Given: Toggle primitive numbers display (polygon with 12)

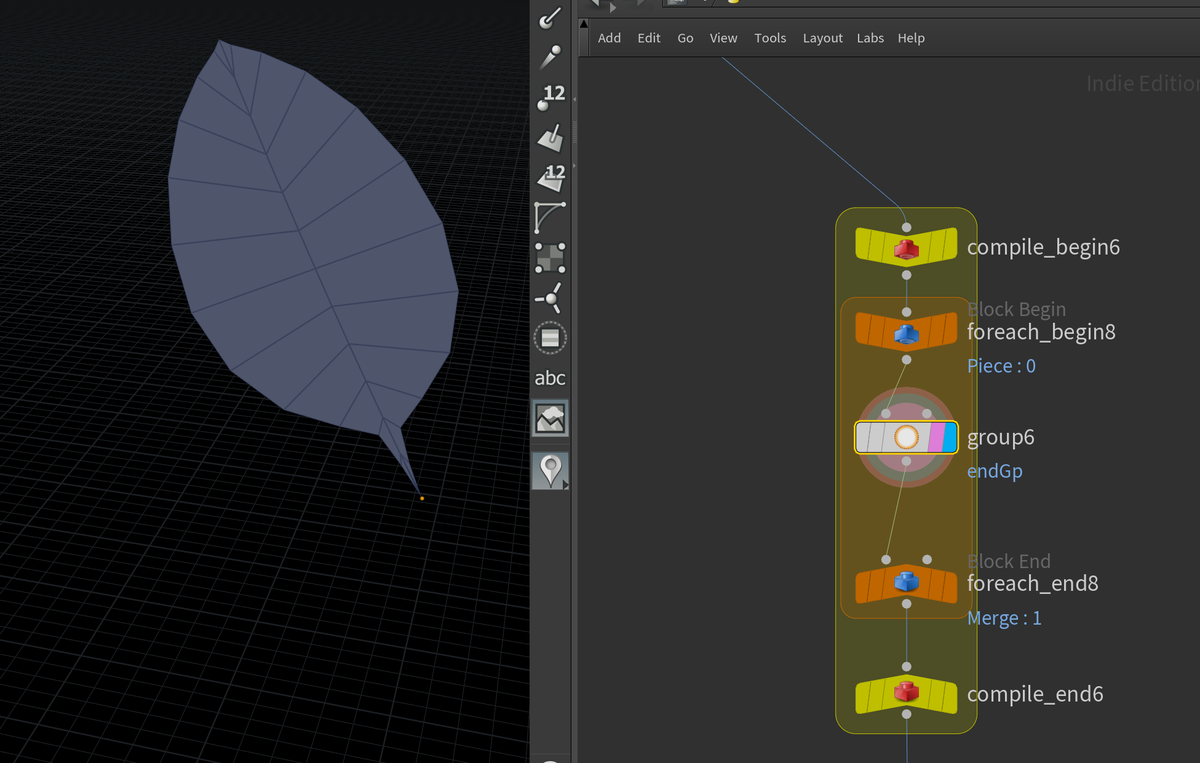Looking at the screenshot, I should click(550, 177).
